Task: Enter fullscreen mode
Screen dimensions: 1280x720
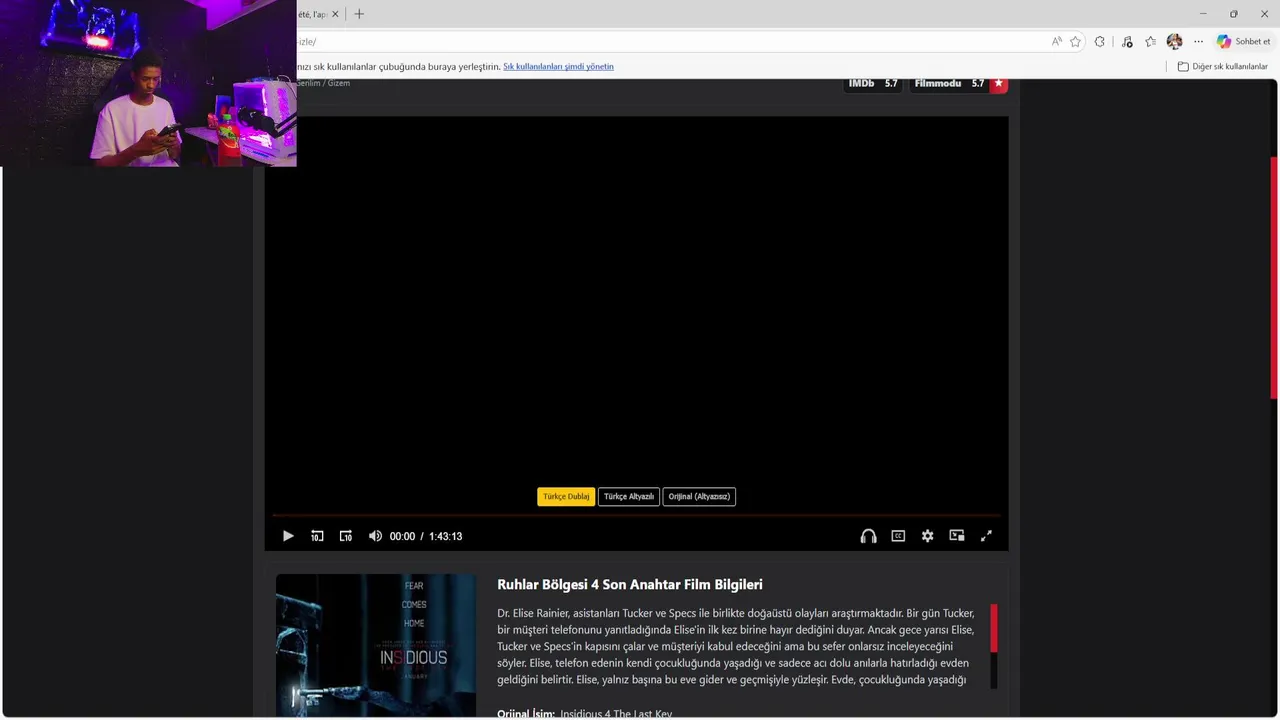Action: (x=986, y=536)
